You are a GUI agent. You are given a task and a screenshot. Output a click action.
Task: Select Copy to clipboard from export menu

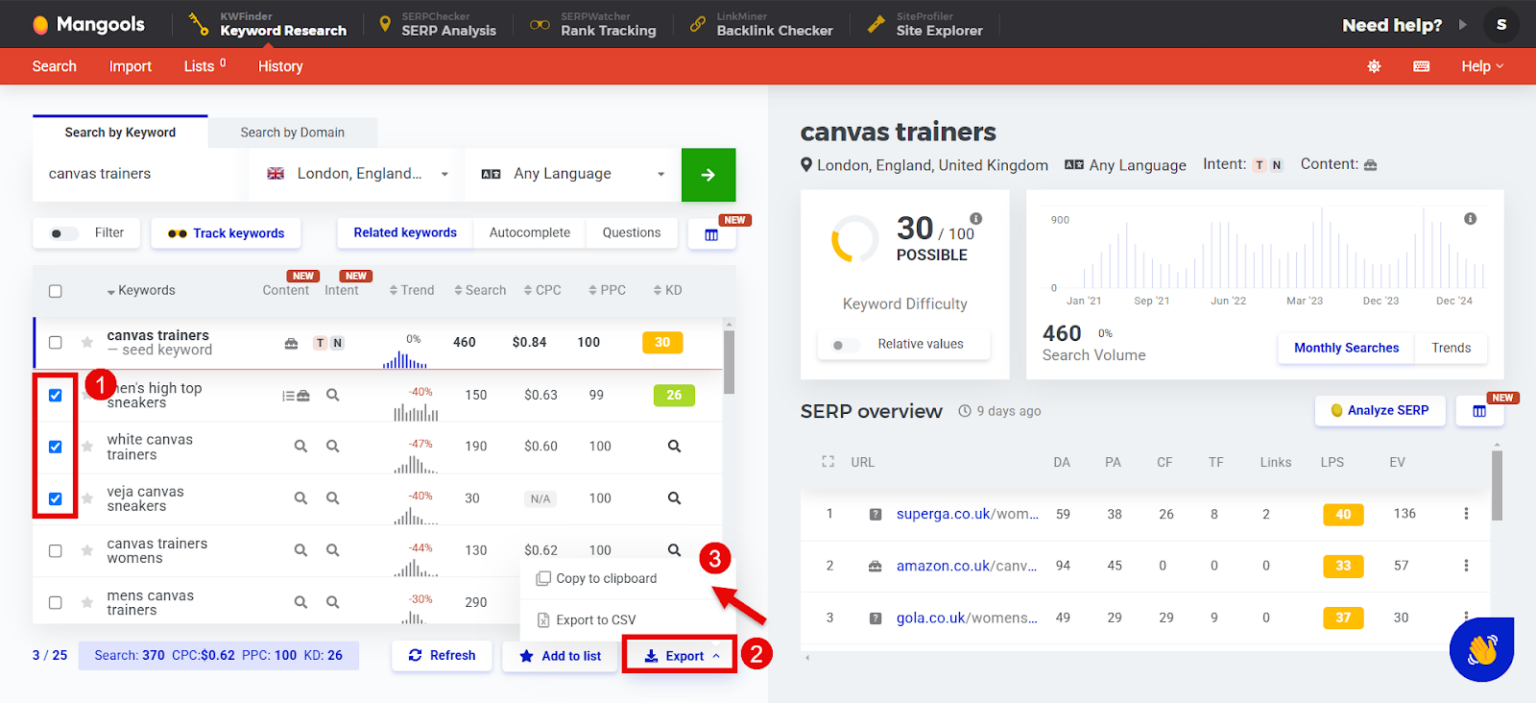point(597,578)
